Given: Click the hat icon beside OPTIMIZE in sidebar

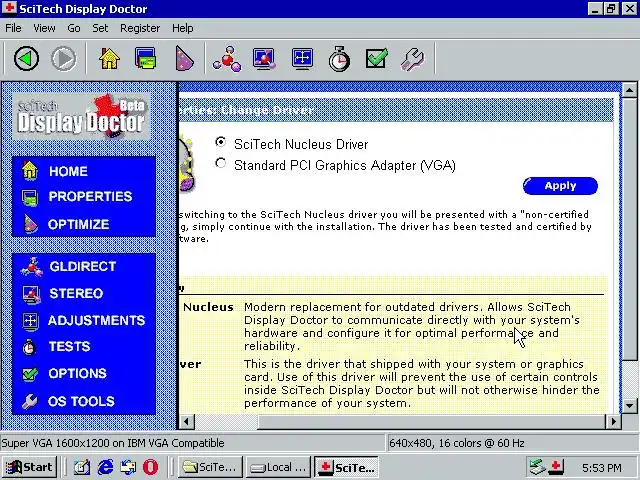Looking at the screenshot, I should (30, 224).
